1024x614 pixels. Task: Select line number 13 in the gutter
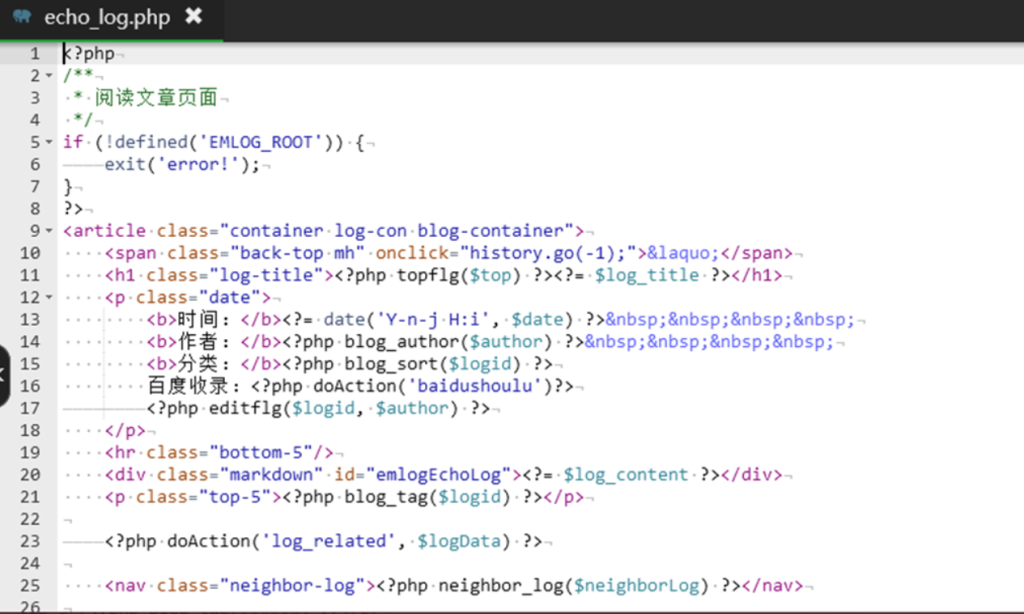(x=30, y=319)
